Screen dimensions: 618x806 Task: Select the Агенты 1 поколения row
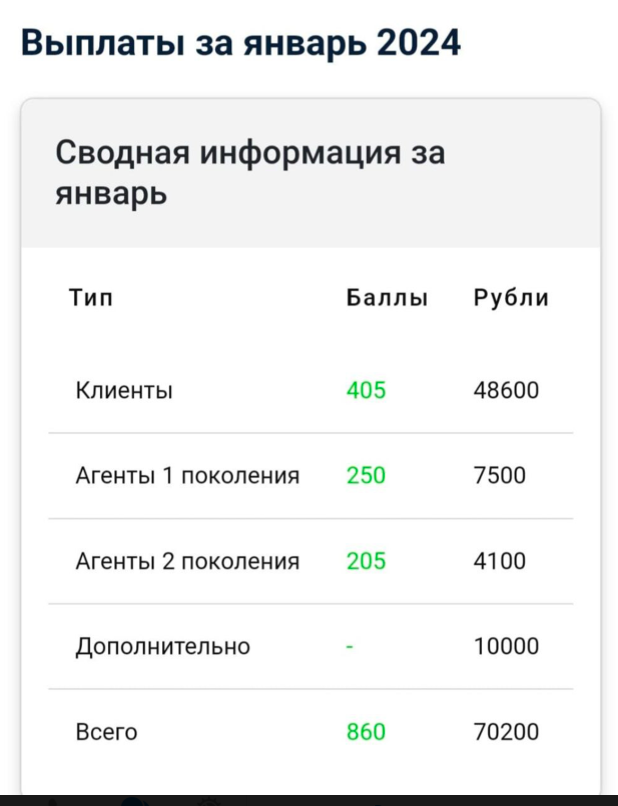(188, 476)
